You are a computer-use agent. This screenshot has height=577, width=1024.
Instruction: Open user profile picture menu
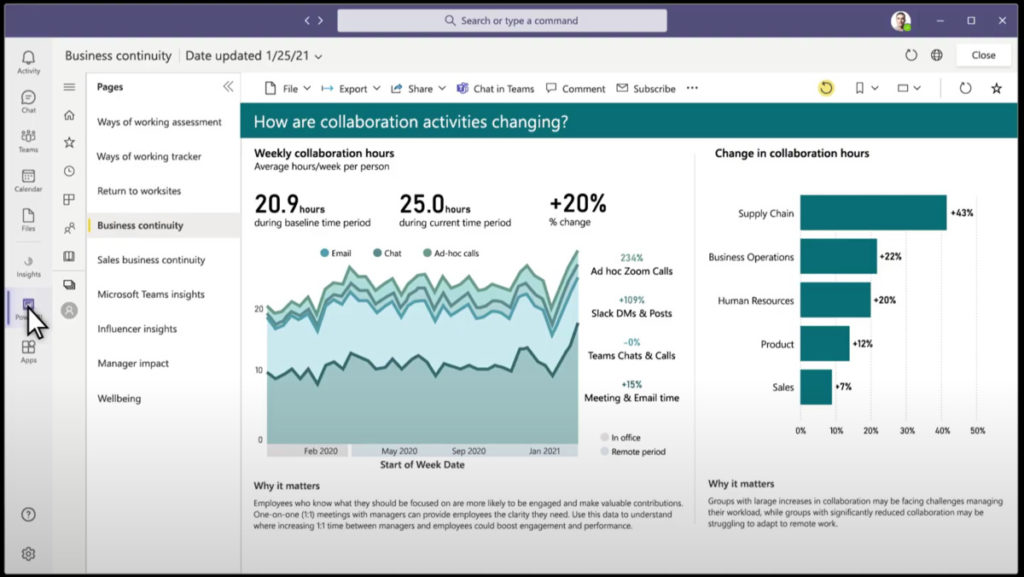tap(901, 20)
